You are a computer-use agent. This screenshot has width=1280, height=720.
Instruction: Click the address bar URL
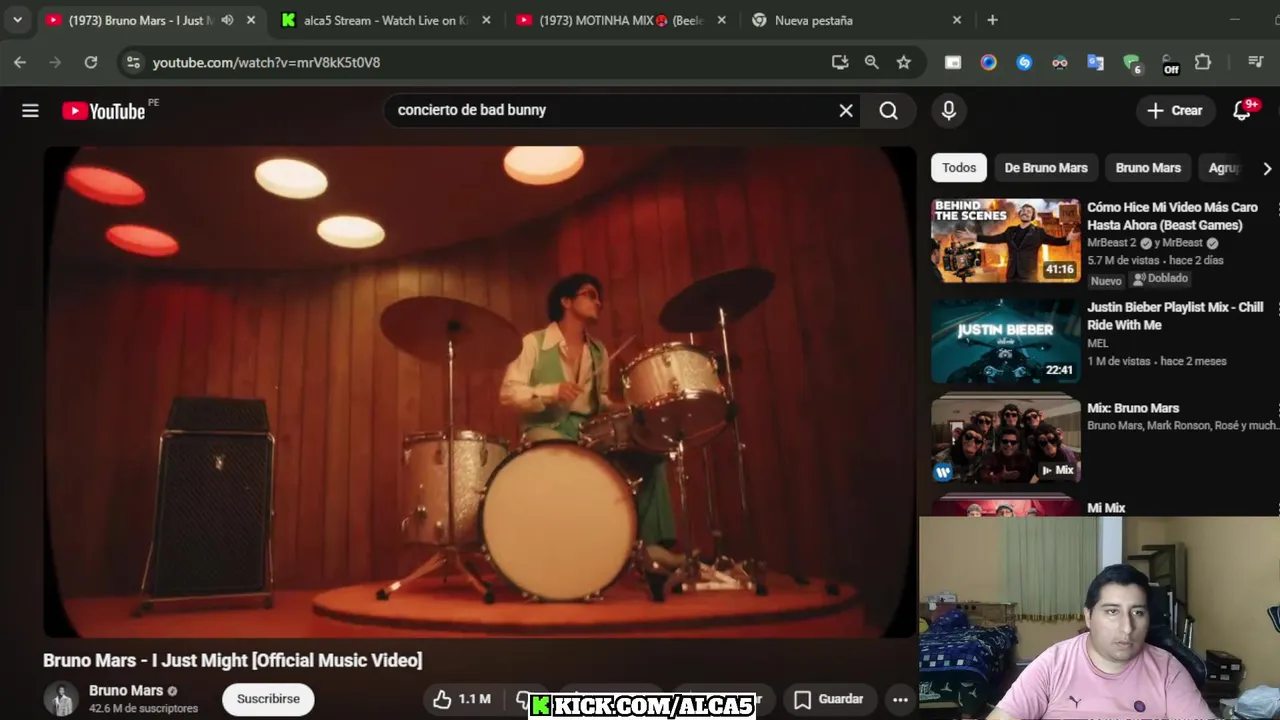(x=266, y=62)
